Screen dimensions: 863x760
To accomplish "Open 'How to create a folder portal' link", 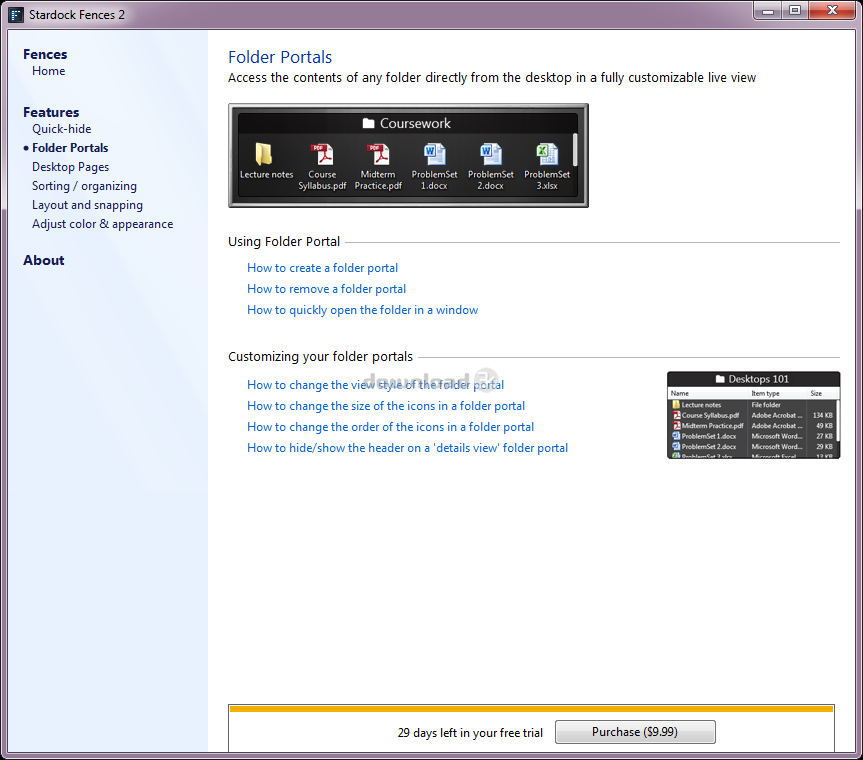I will click(323, 268).
